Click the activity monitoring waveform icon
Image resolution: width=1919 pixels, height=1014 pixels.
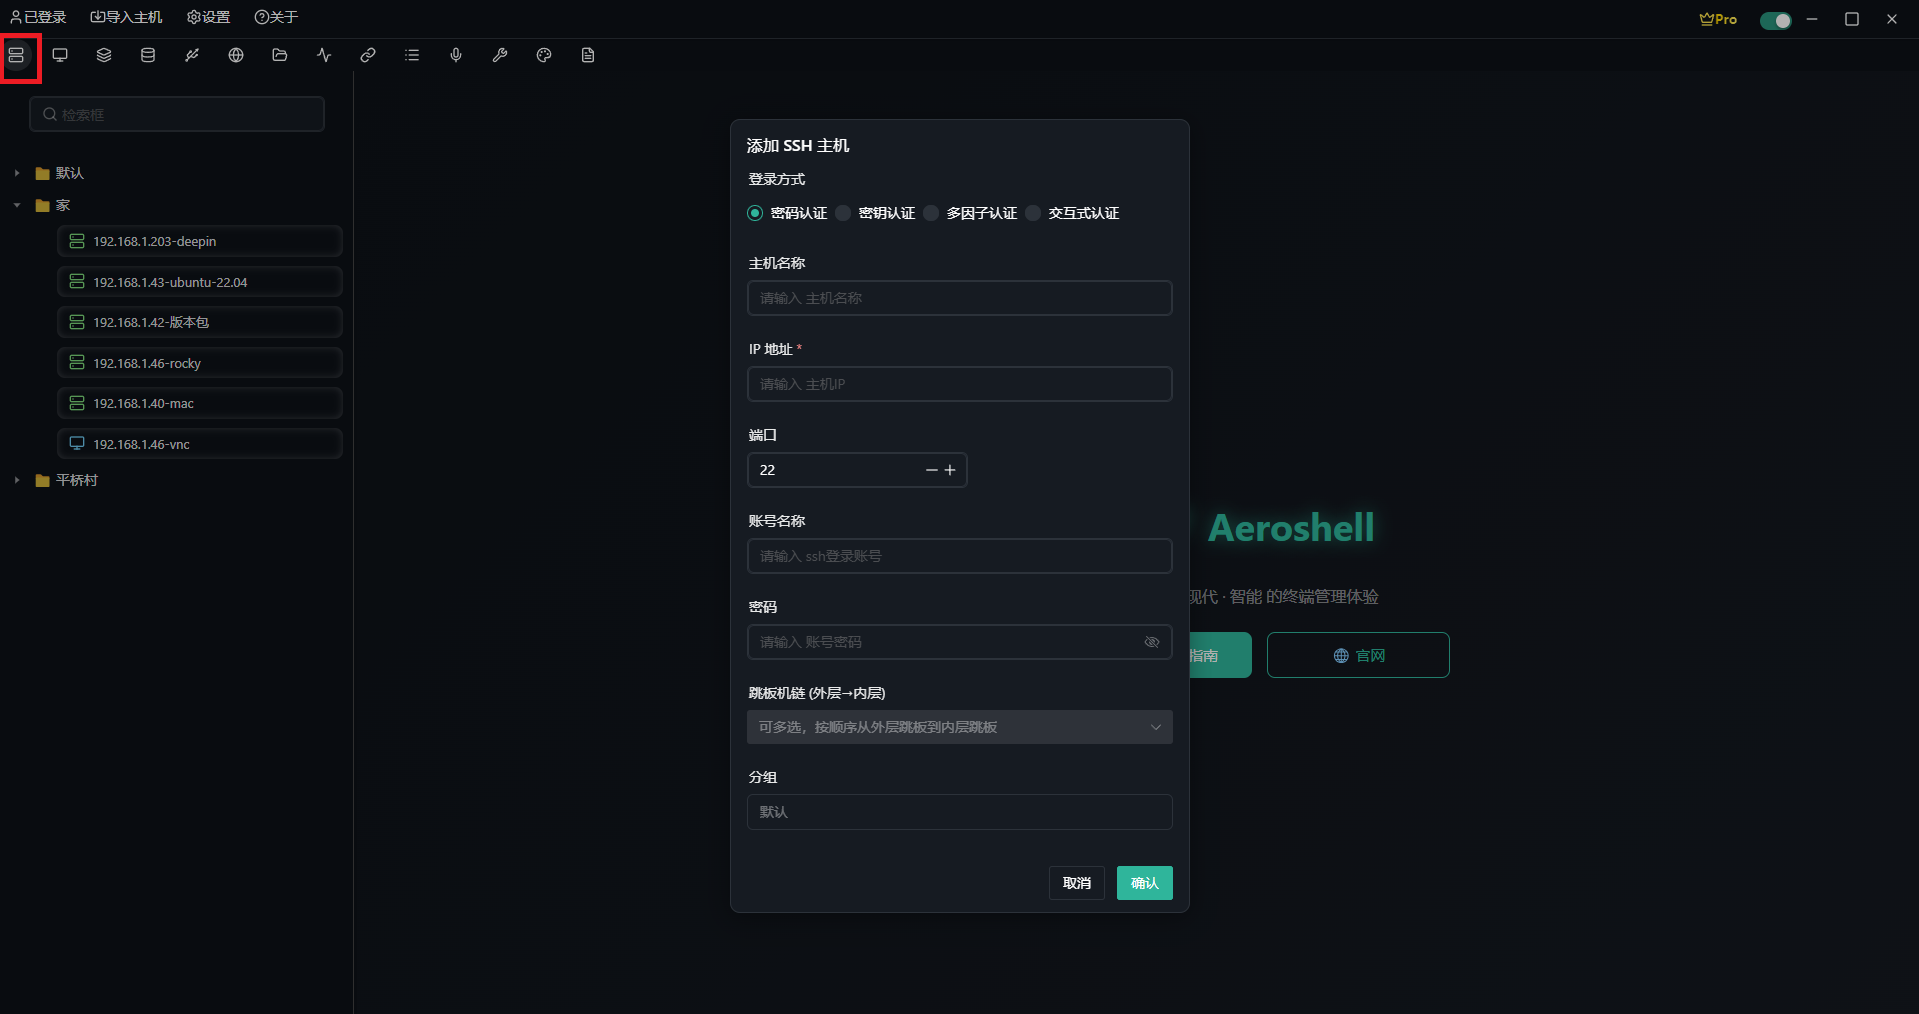click(324, 55)
